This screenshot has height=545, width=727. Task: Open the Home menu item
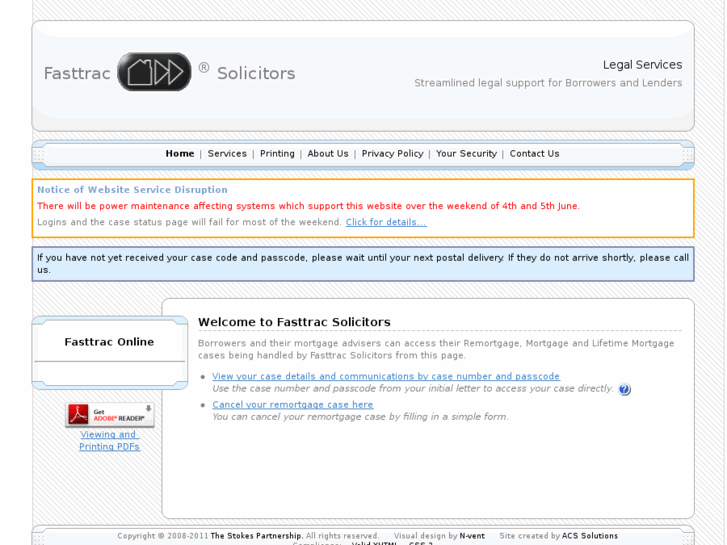click(180, 154)
